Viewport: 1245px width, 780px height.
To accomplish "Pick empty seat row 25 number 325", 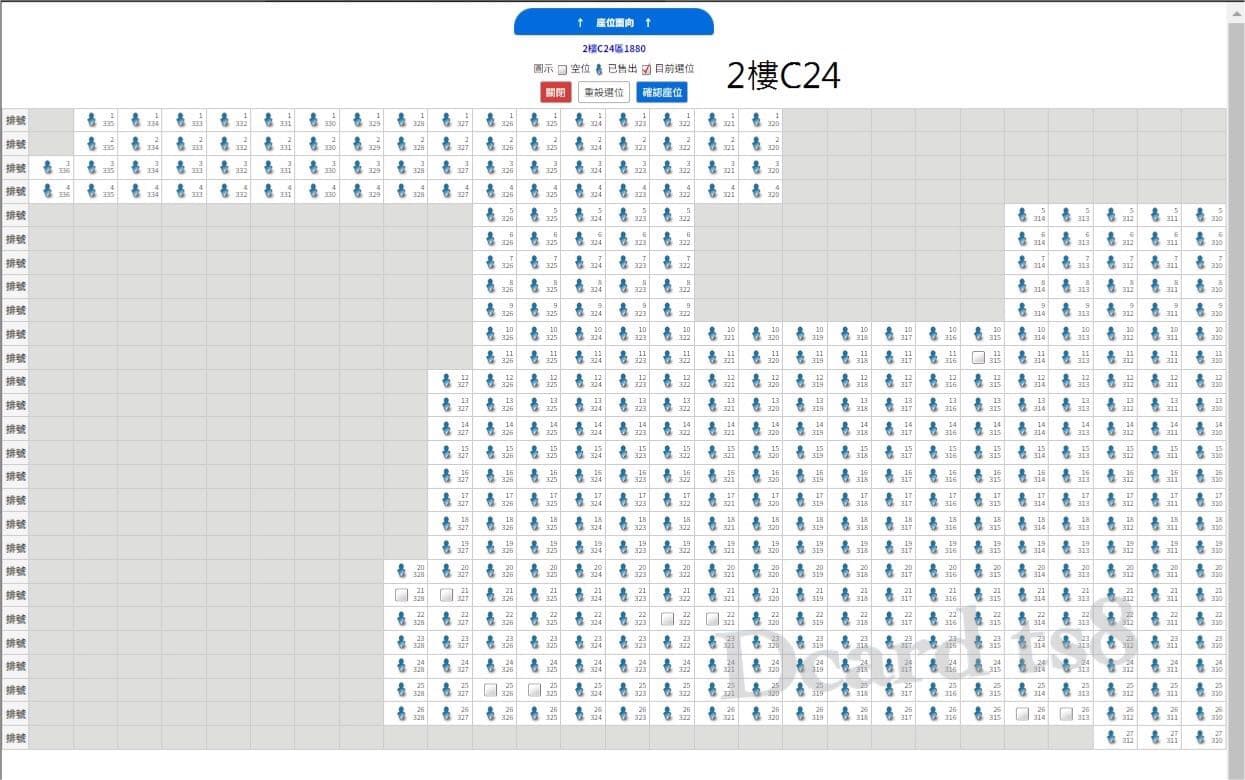I will click(x=534, y=690).
